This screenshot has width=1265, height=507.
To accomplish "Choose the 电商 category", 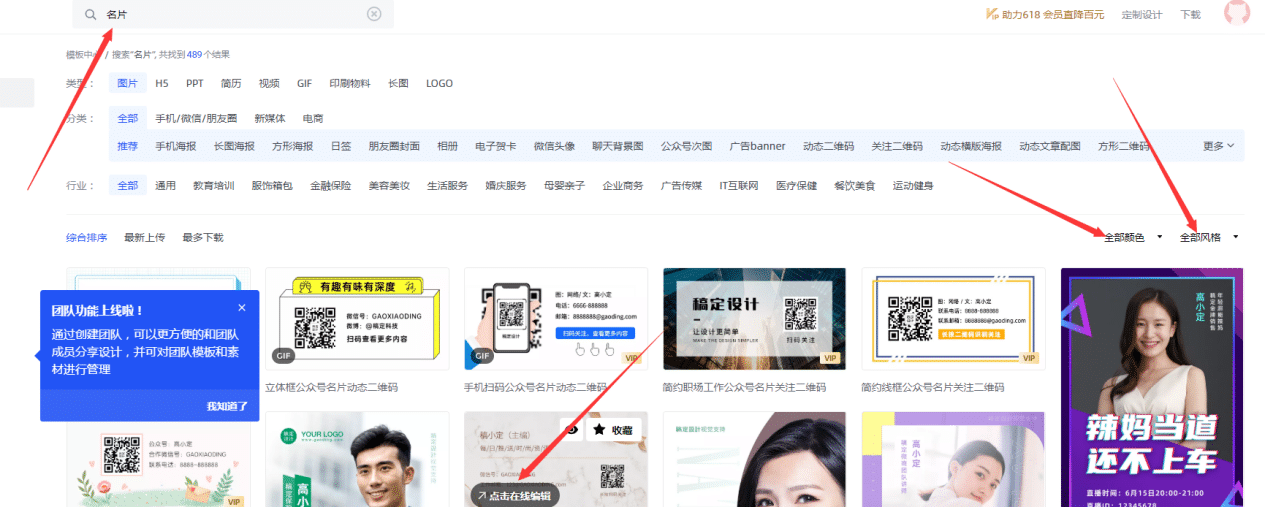I will point(313,119).
